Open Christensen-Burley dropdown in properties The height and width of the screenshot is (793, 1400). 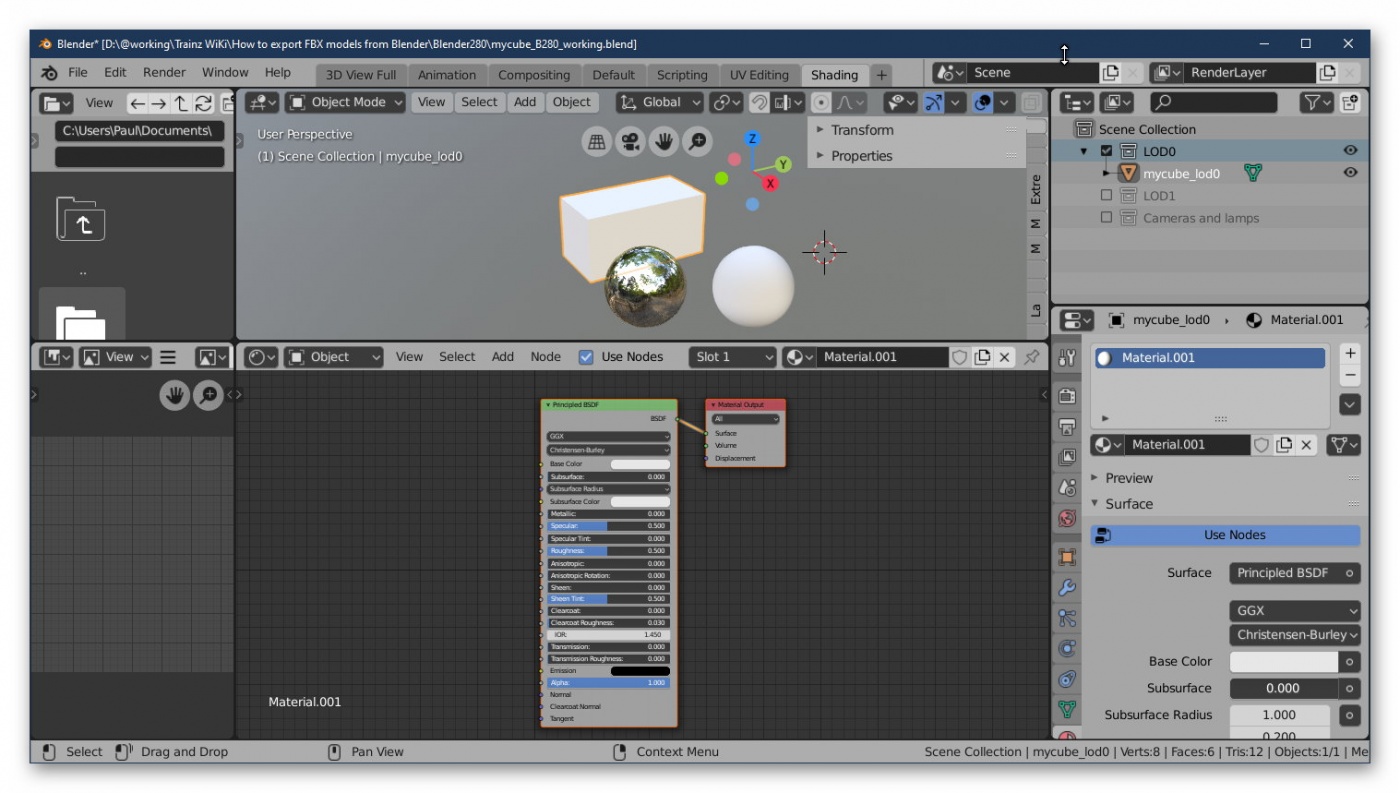pyautogui.click(x=1295, y=635)
